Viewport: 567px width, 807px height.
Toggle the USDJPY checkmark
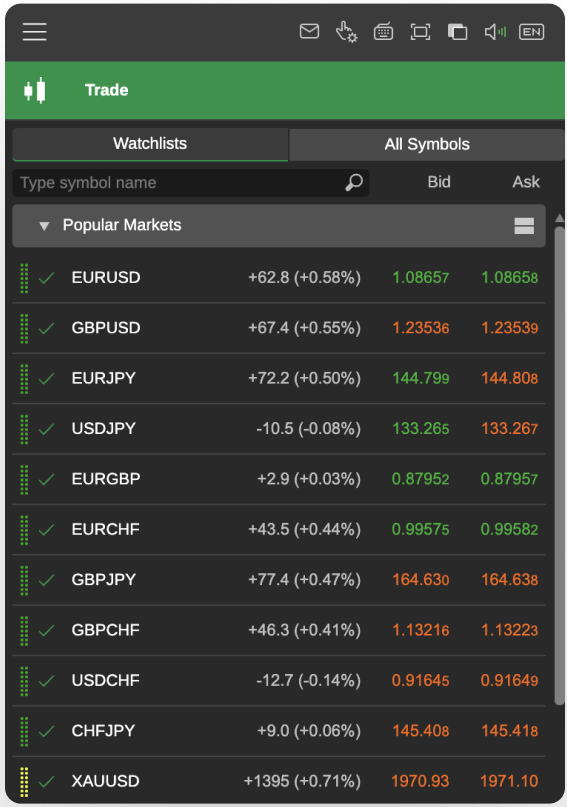(47, 429)
